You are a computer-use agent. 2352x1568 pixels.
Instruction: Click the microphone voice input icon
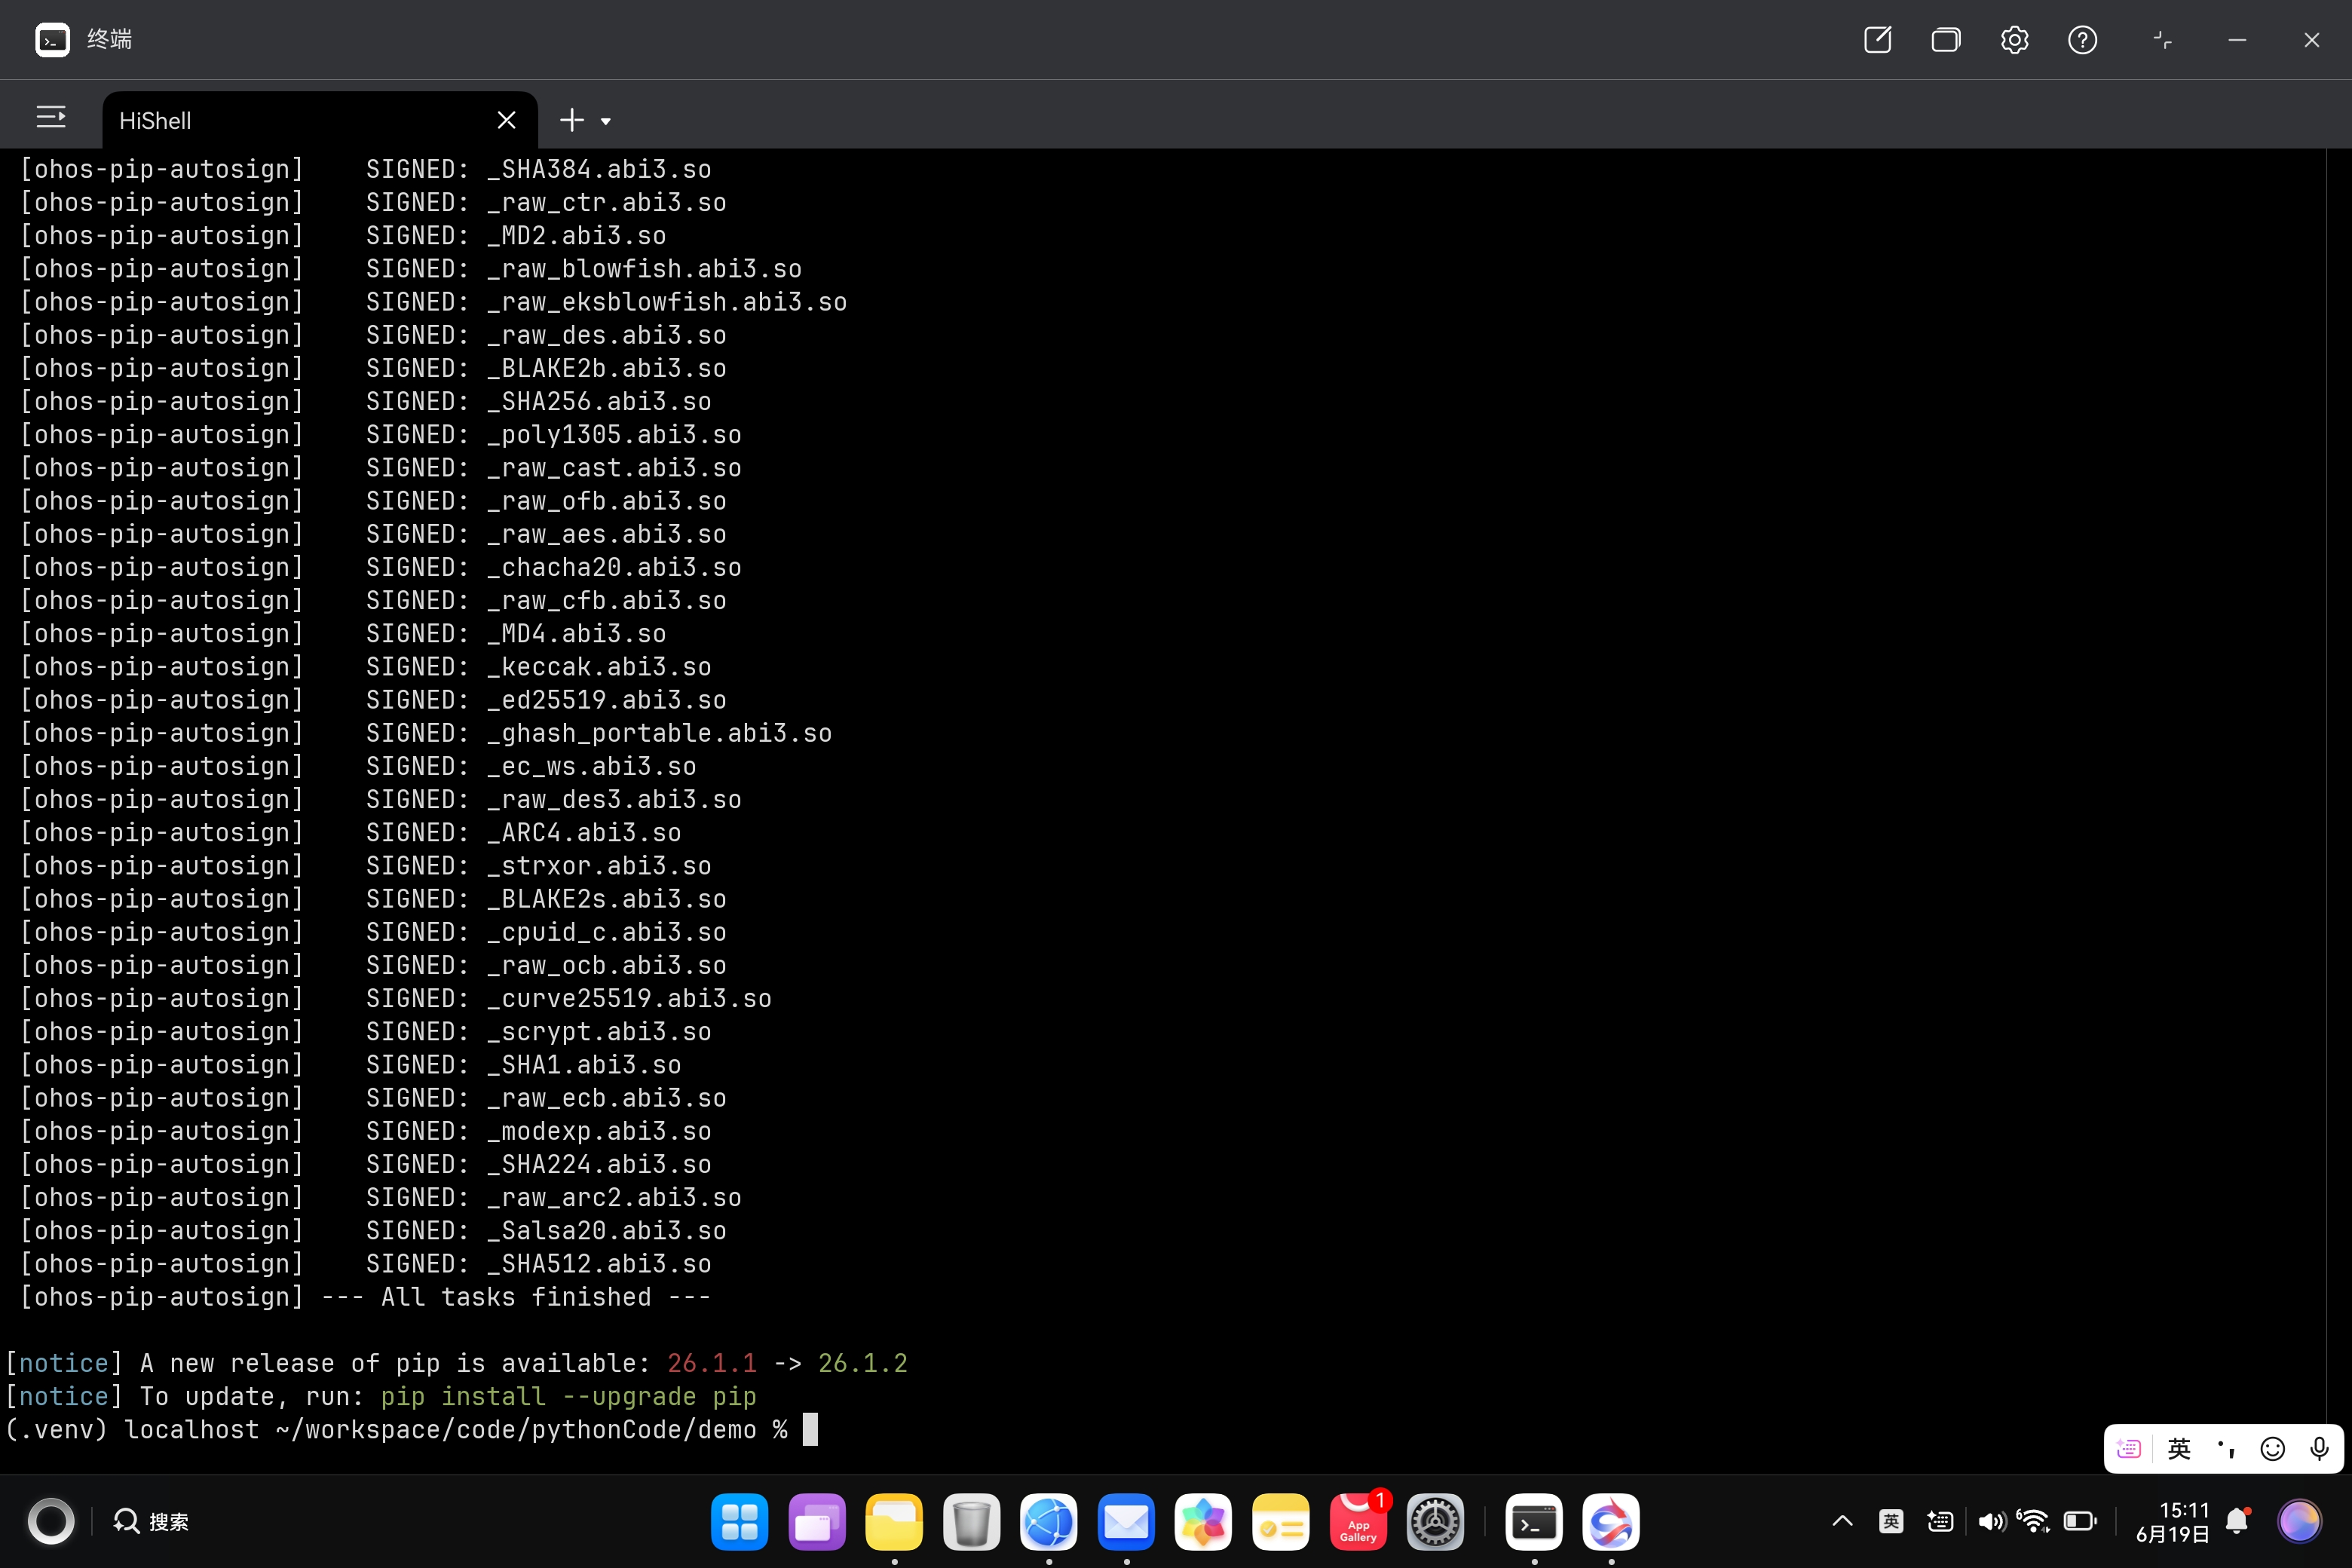pos(2320,1448)
